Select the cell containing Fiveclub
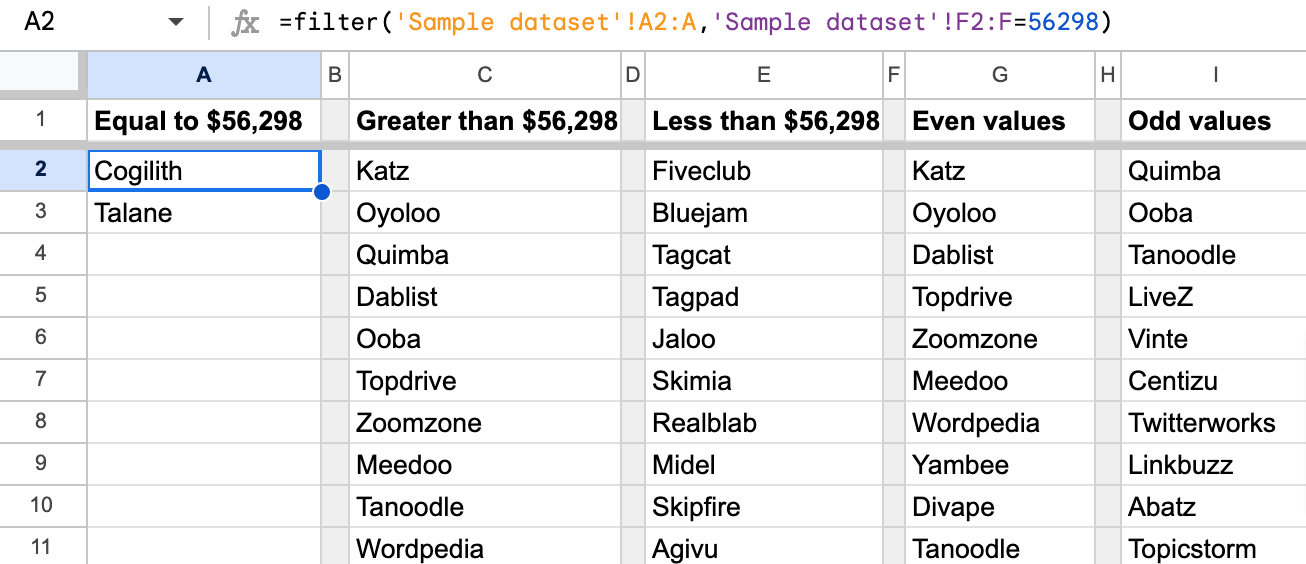This screenshot has height=564, width=1306. click(764, 170)
